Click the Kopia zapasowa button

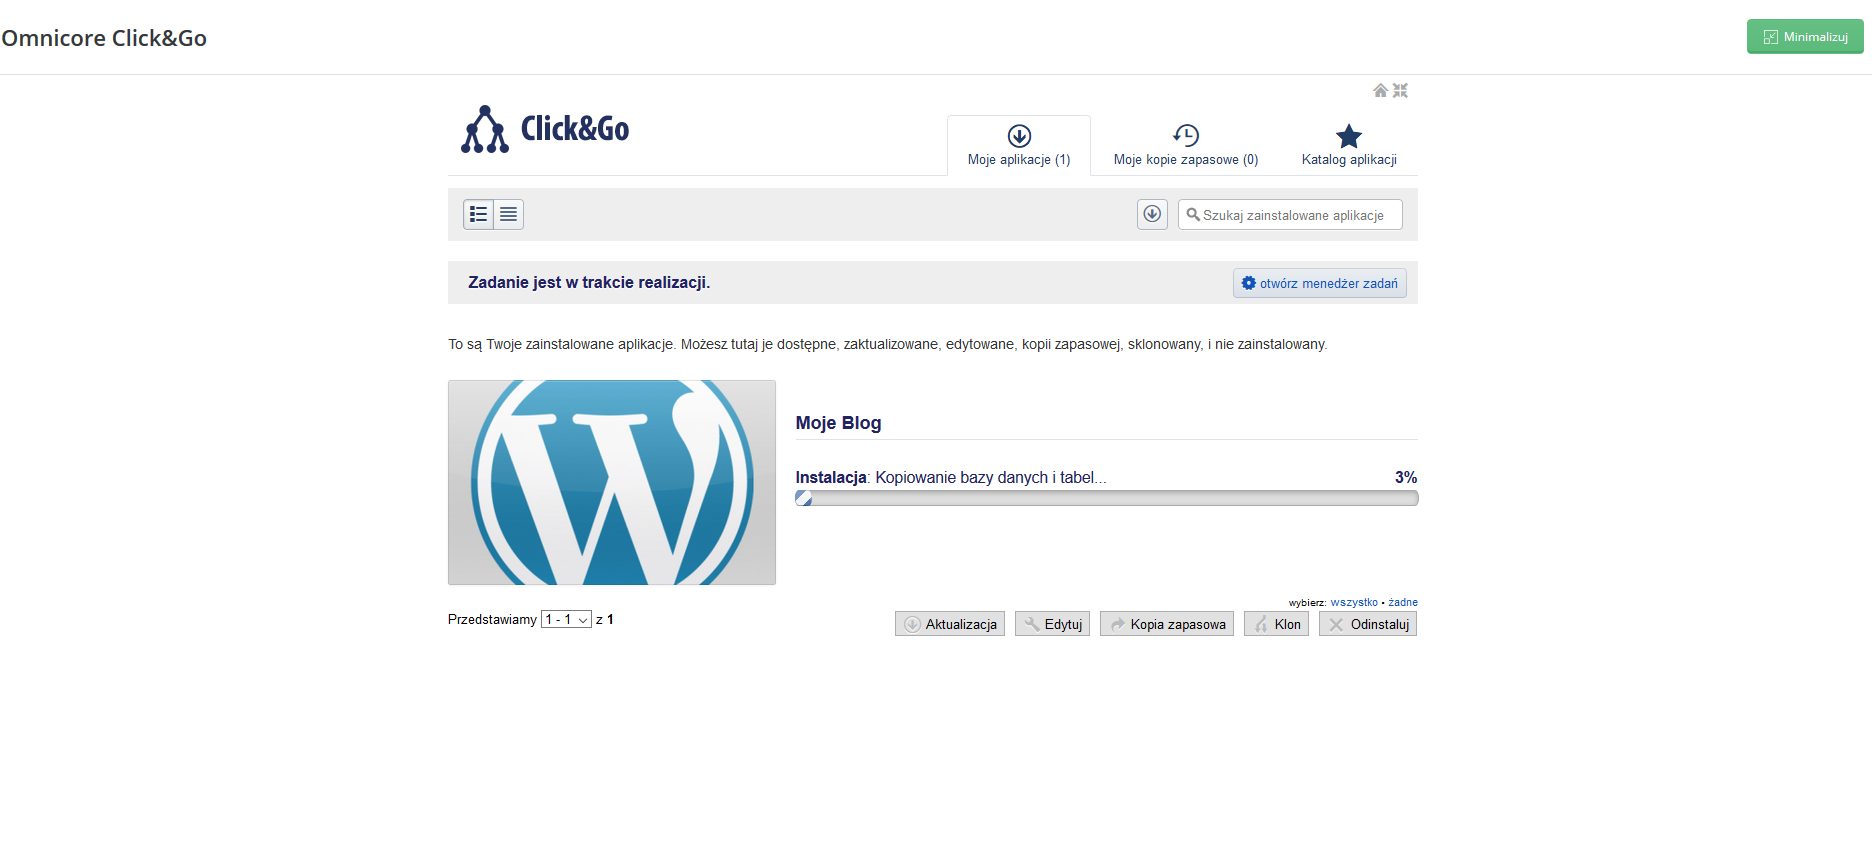1166,624
